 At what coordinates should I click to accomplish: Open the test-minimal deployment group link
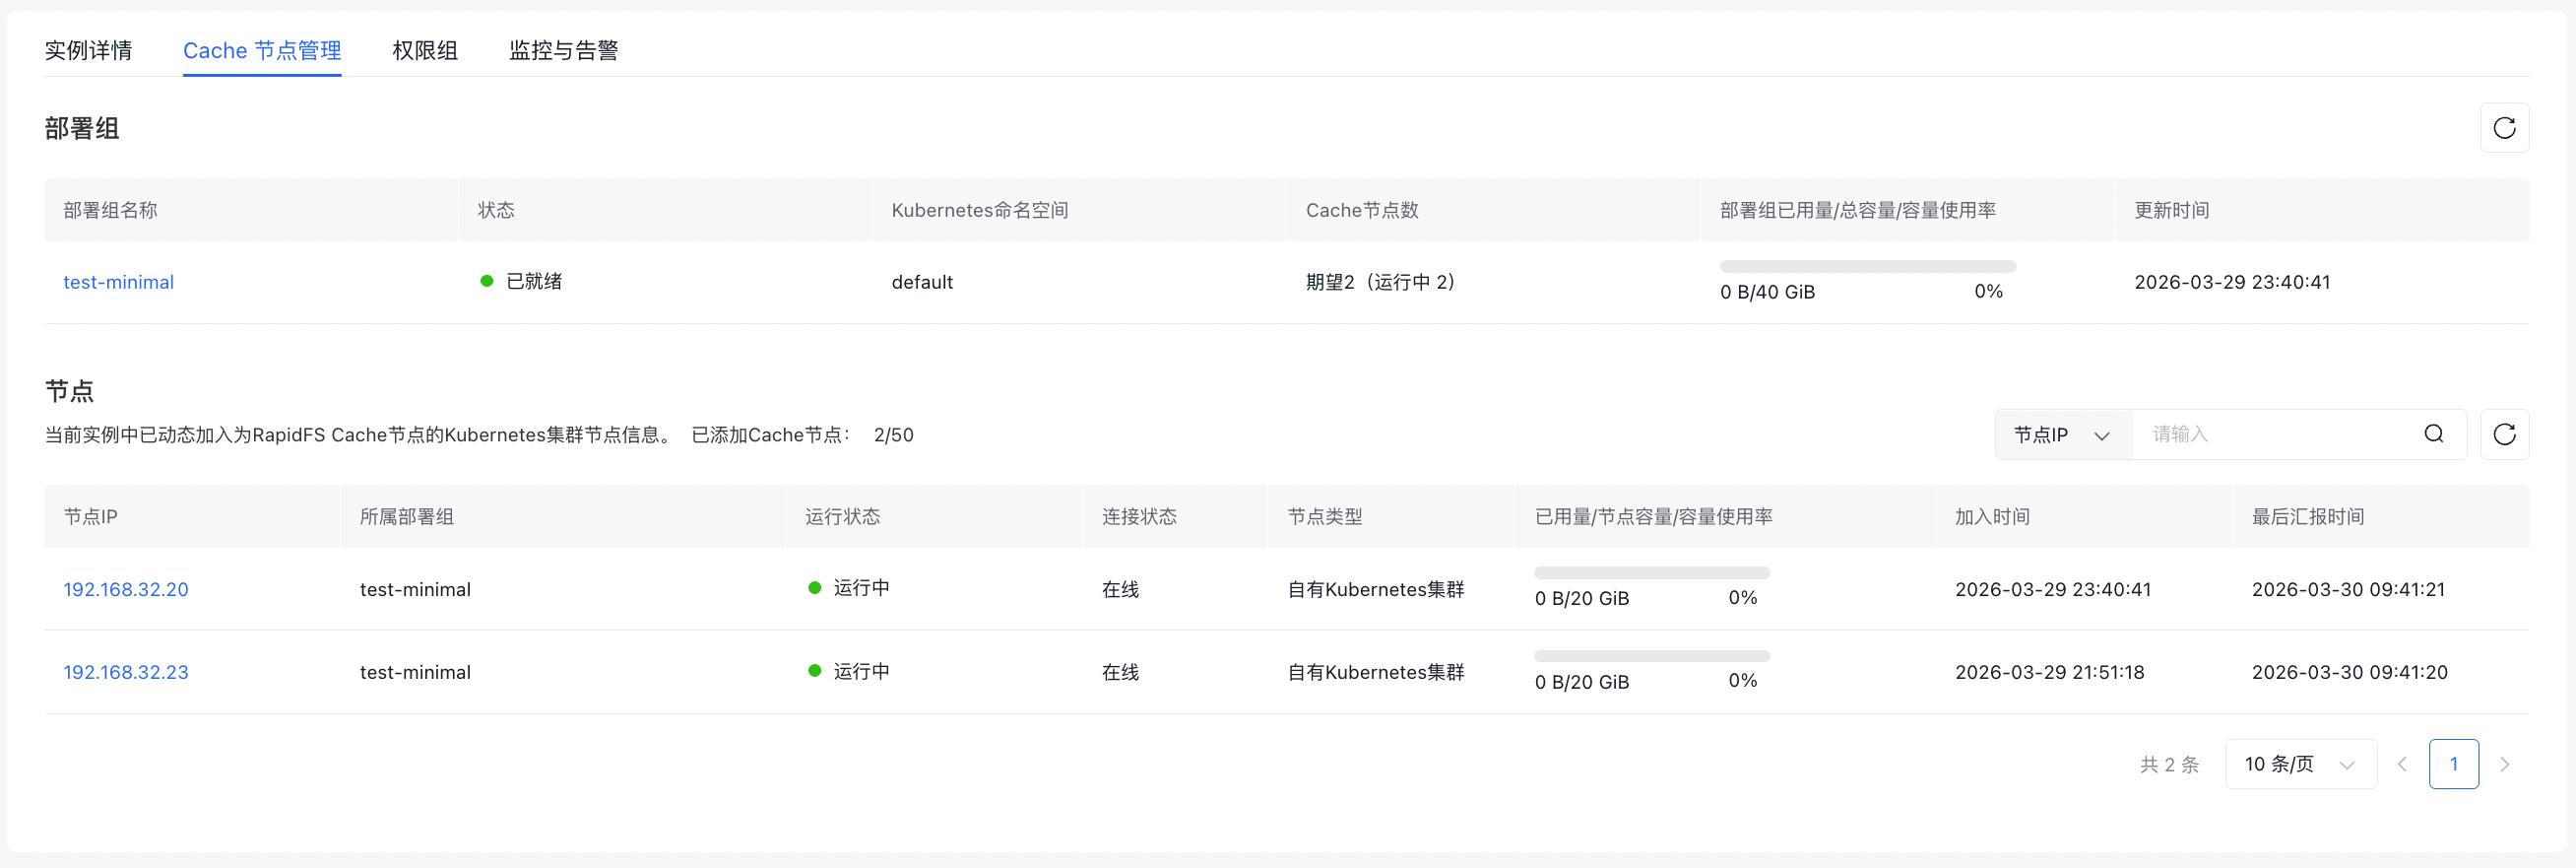[119, 282]
